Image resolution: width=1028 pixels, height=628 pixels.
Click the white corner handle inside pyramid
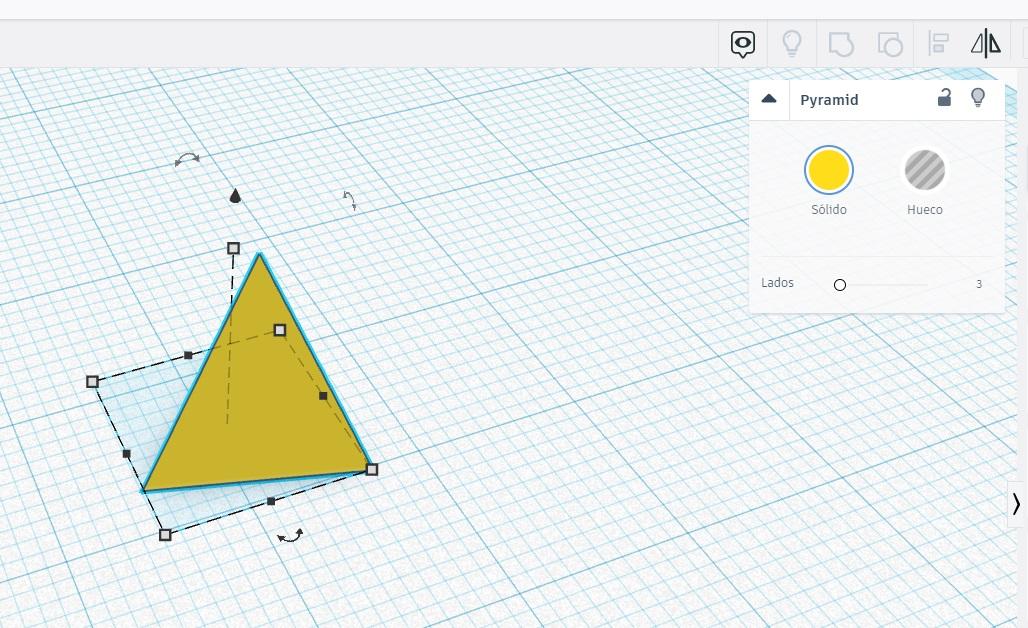tap(280, 330)
